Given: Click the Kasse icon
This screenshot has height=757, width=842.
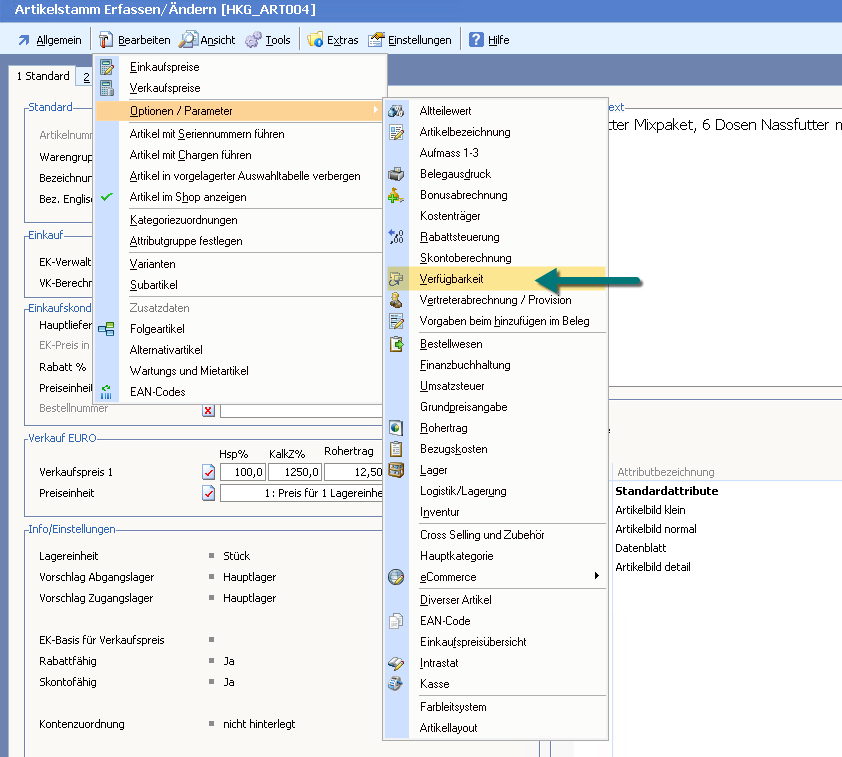Looking at the screenshot, I should click(x=396, y=684).
